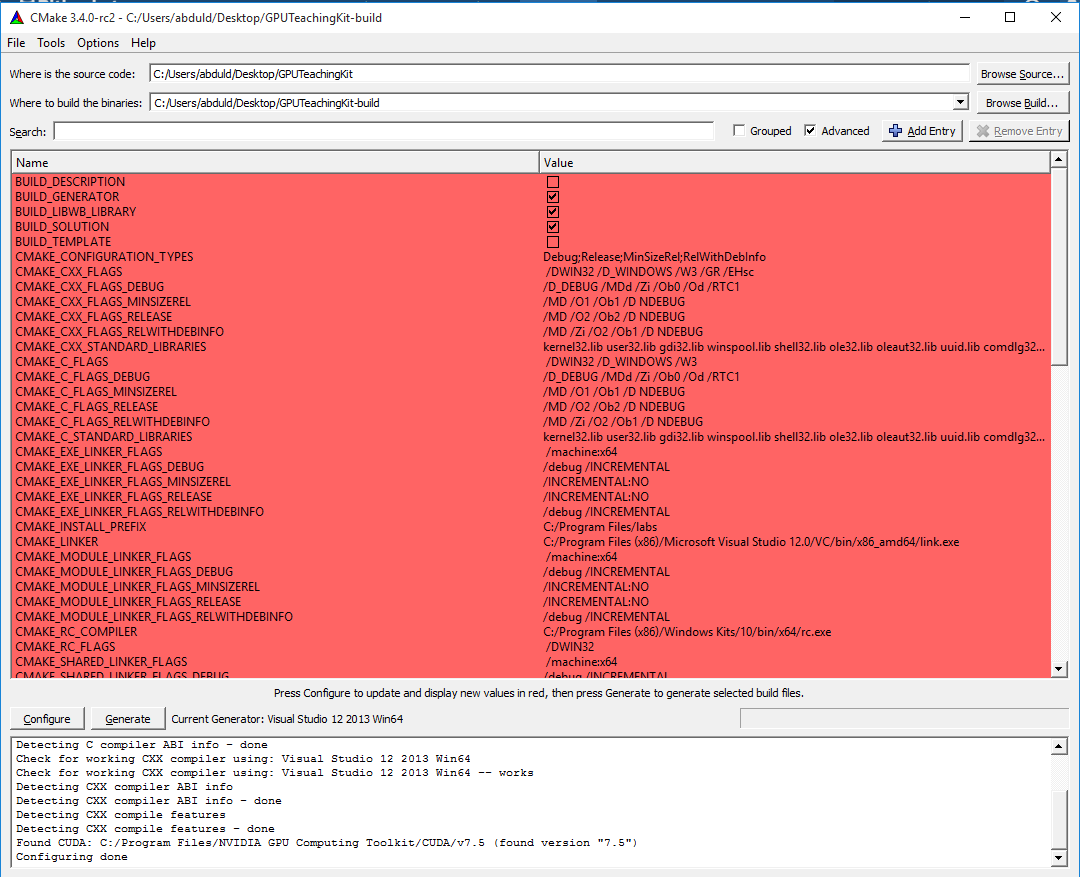Viewport: 1080px width, 877px height.
Task: Click the blue plus Add Entry icon
Action: 895,131
